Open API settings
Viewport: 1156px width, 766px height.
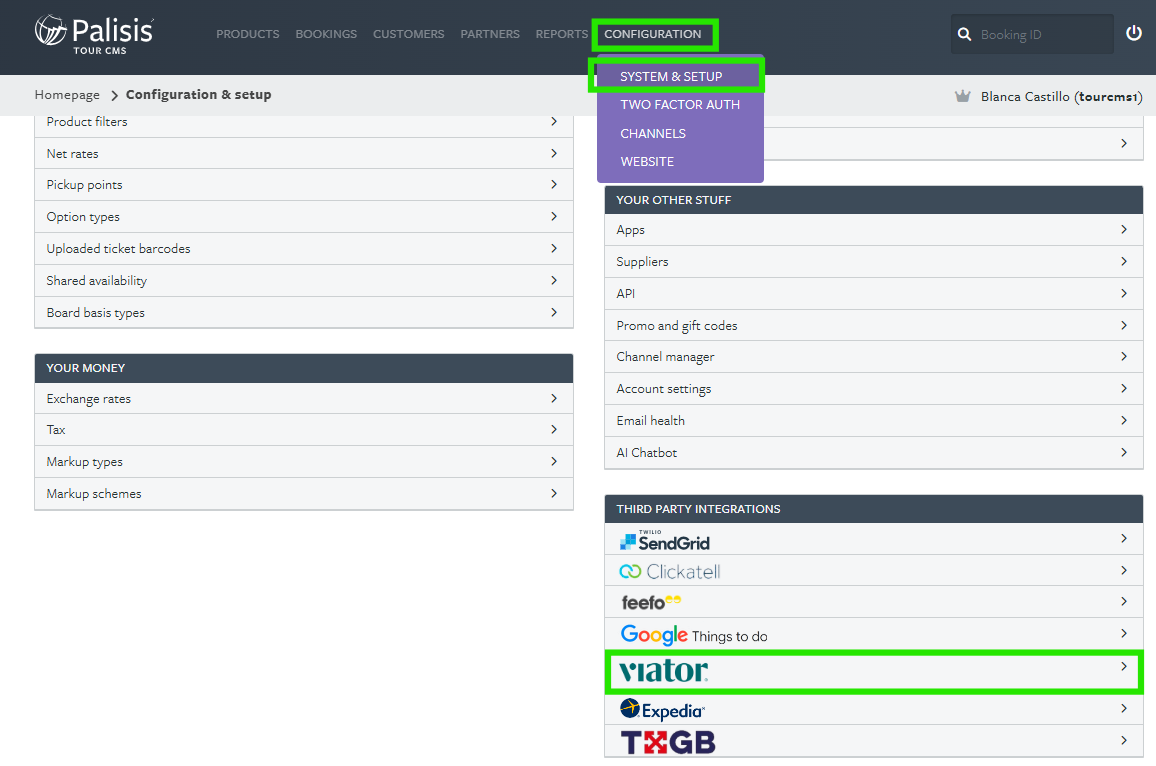(874, 293)
